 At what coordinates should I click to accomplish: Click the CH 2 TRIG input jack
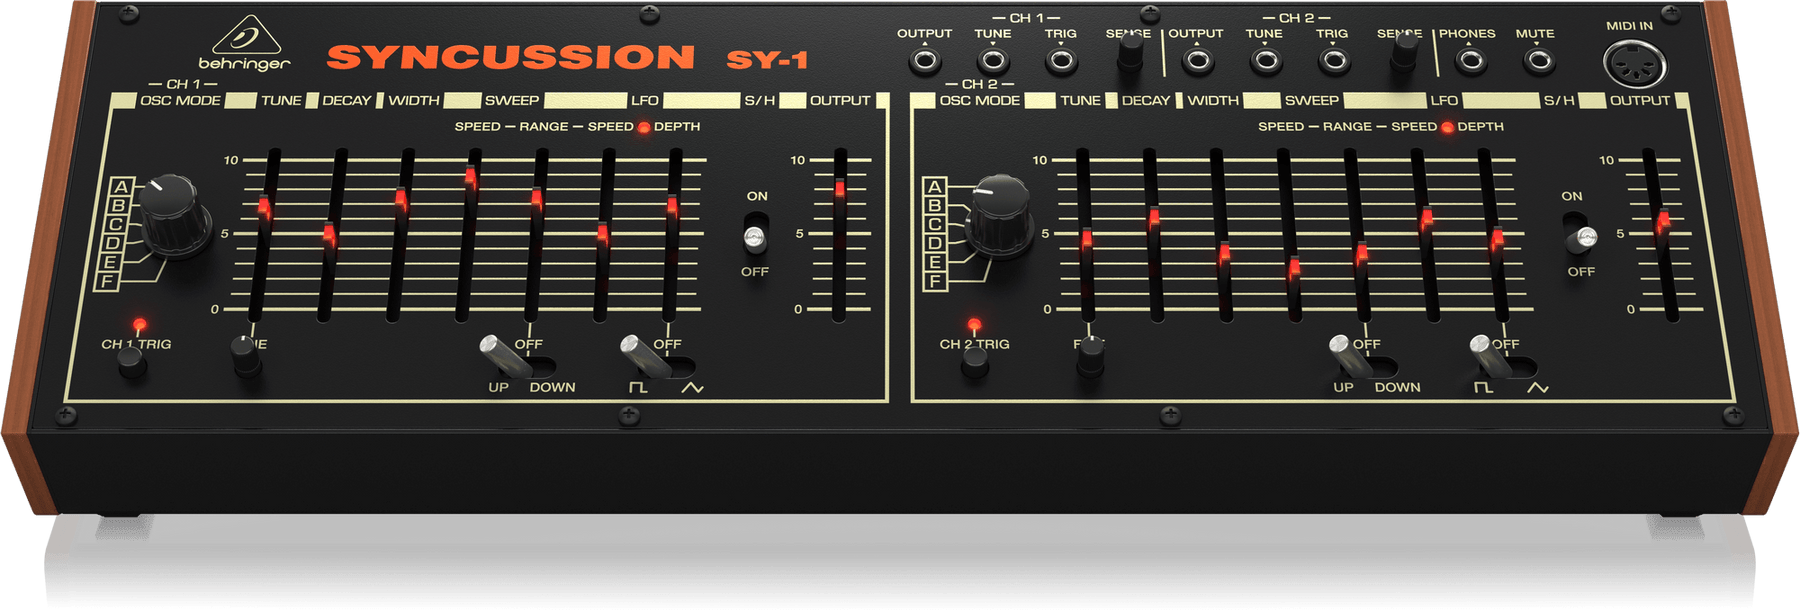pyautogui.click(x=1333, y=61)
